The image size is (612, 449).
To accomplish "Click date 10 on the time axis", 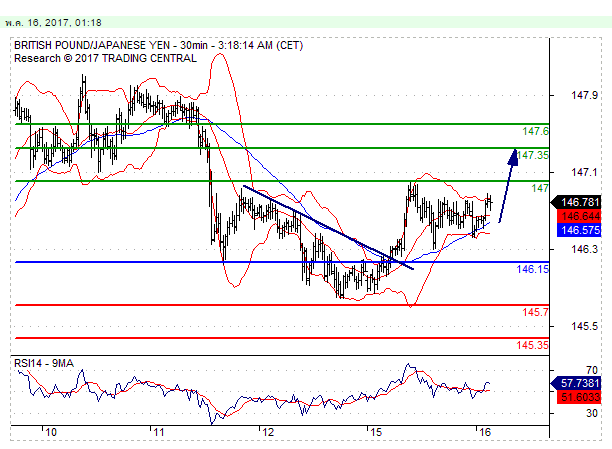I will click(x=51, y=432).
